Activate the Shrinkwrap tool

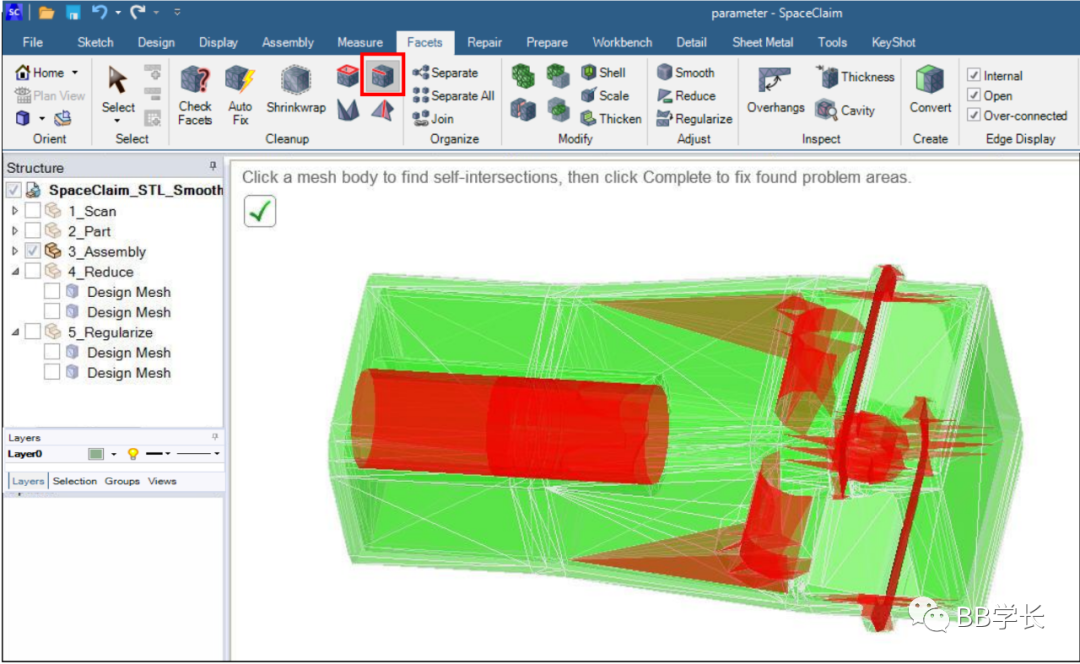point(295,90)
